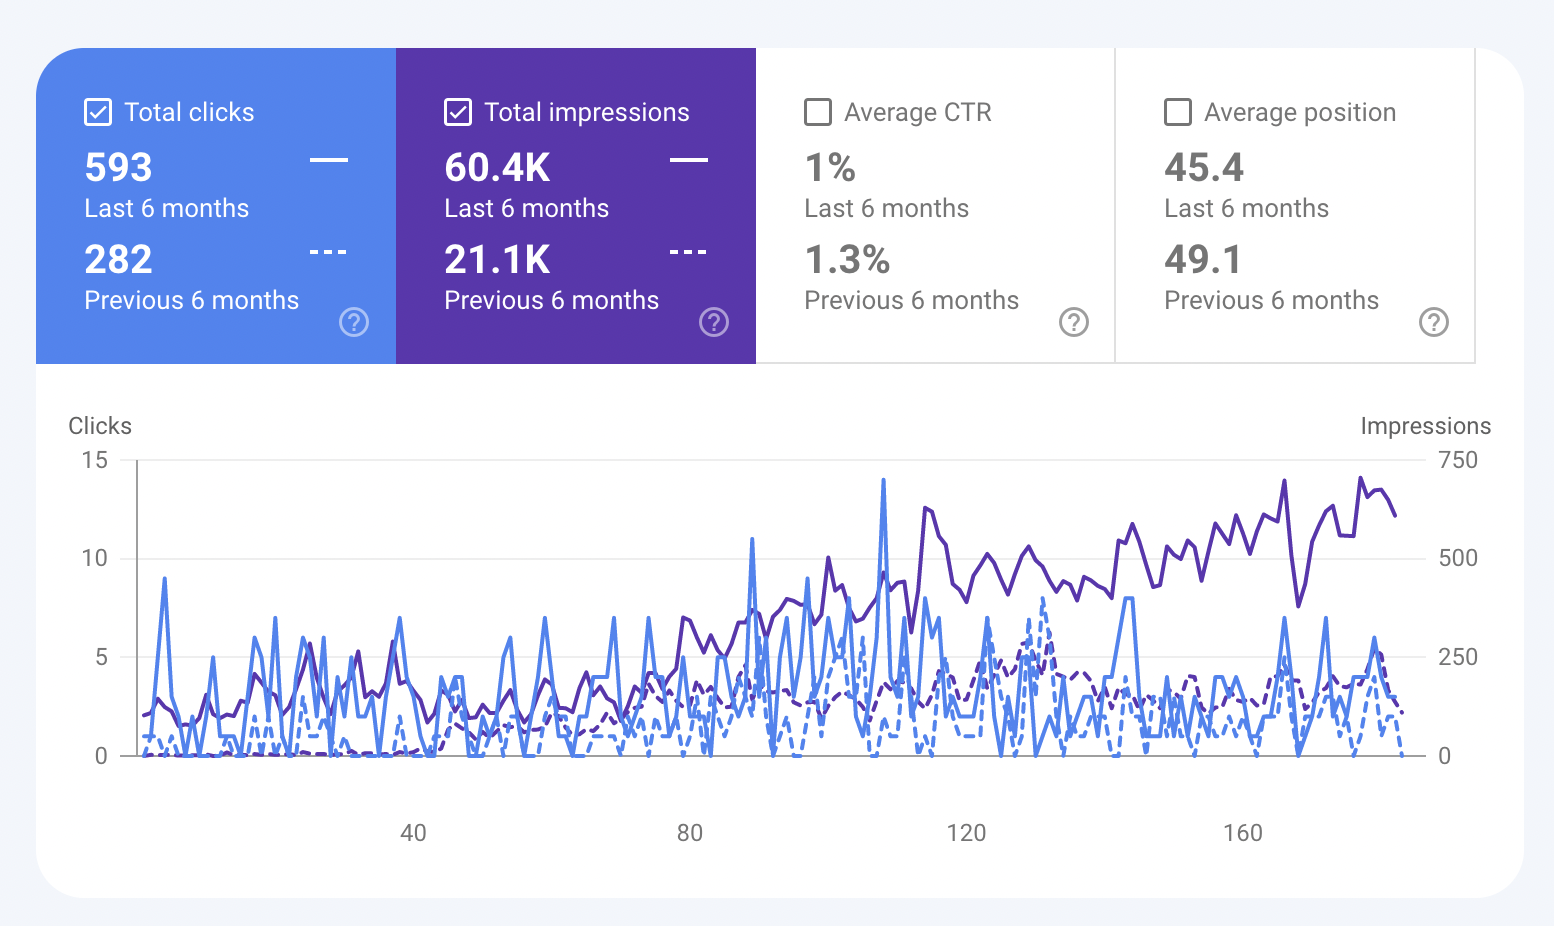This screenshot has width=1554, height=926.
Task: Open help icon on Total clicks card
Action: pos(354,322)
